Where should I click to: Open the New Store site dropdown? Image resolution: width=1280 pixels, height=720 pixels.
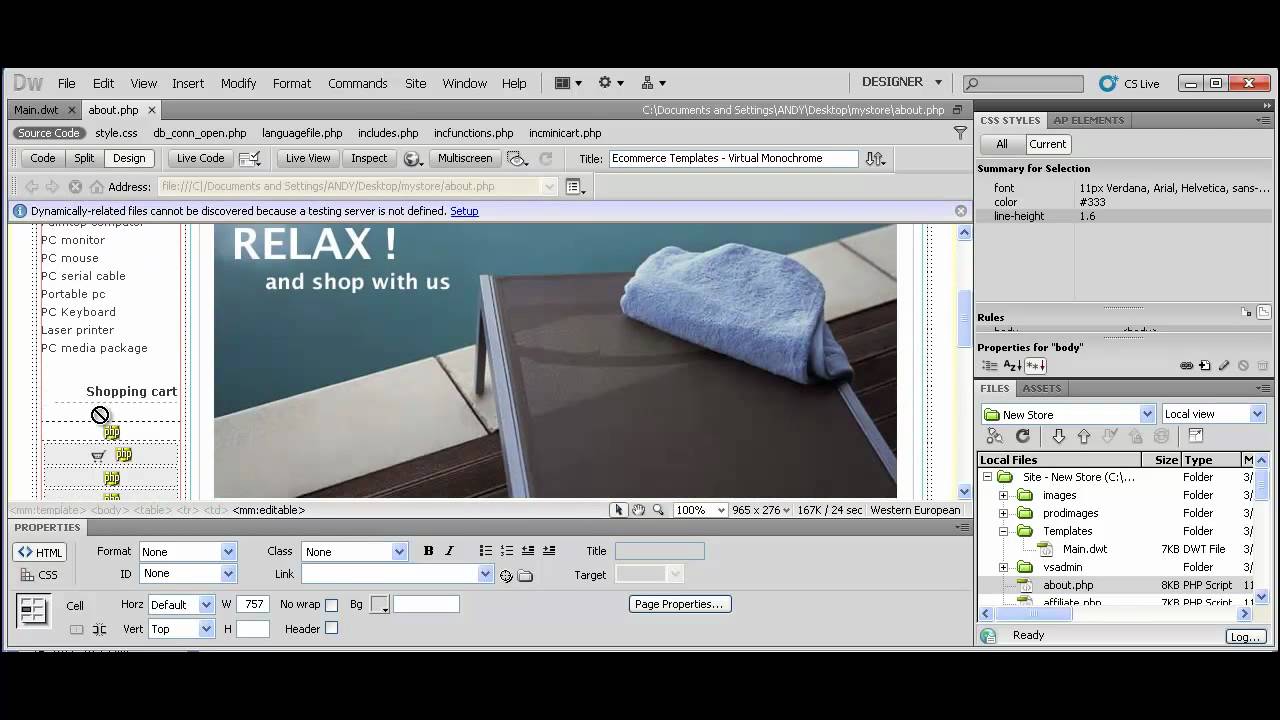1068,414
